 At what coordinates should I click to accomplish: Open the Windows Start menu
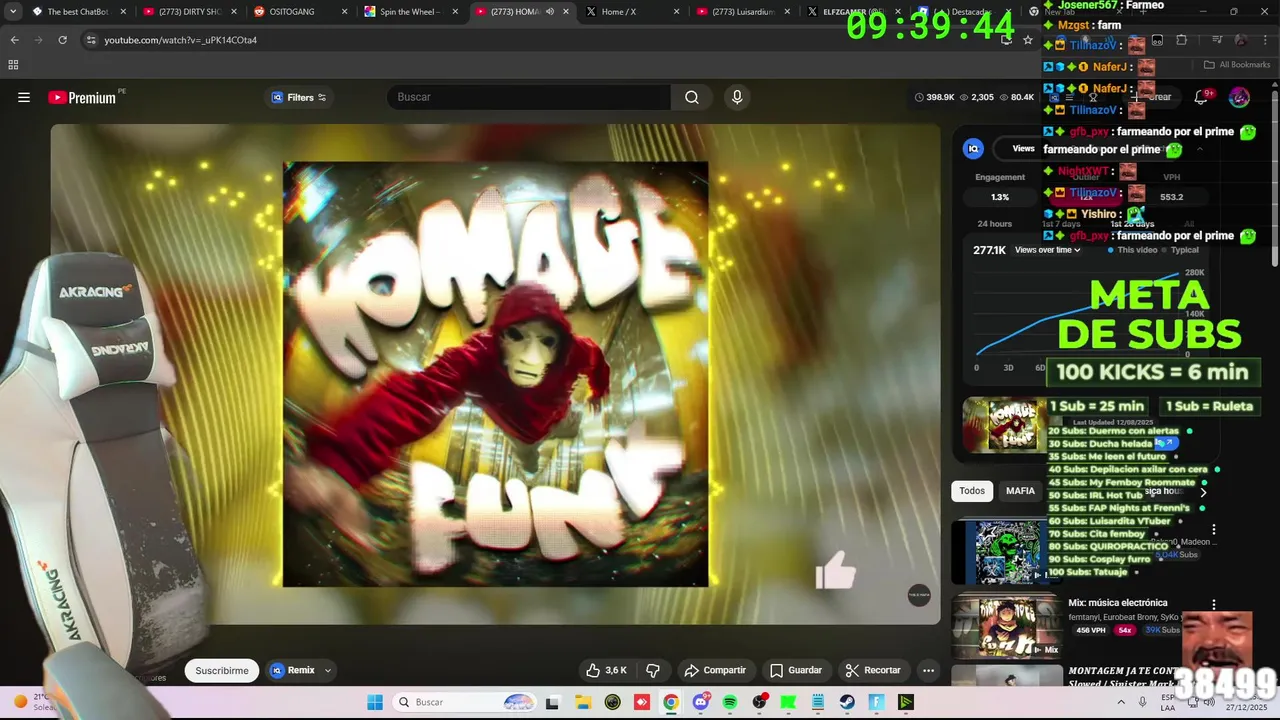[375, 702]
